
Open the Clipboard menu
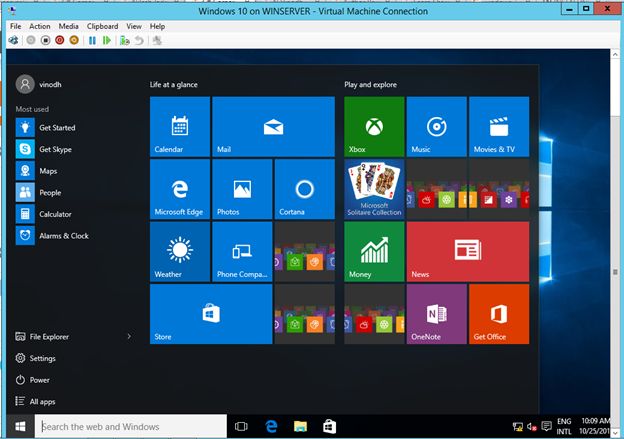coord(102,26)
